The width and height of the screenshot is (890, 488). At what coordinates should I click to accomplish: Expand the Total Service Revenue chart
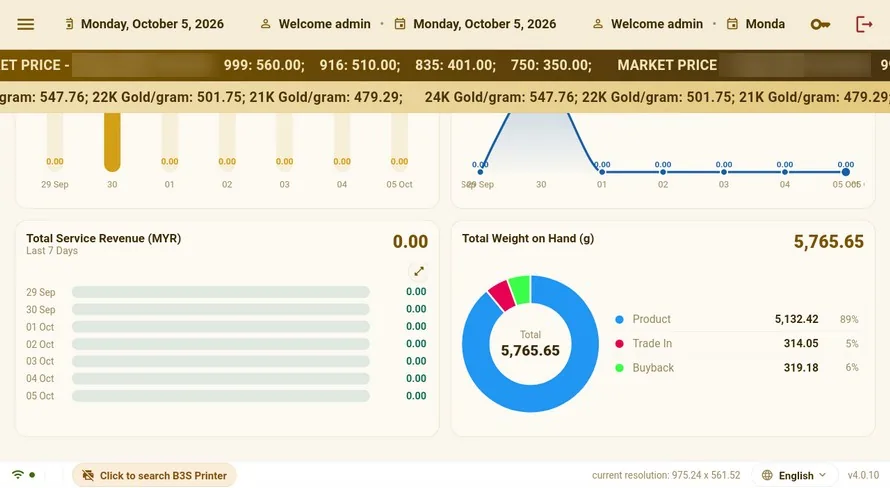point(418,271)
